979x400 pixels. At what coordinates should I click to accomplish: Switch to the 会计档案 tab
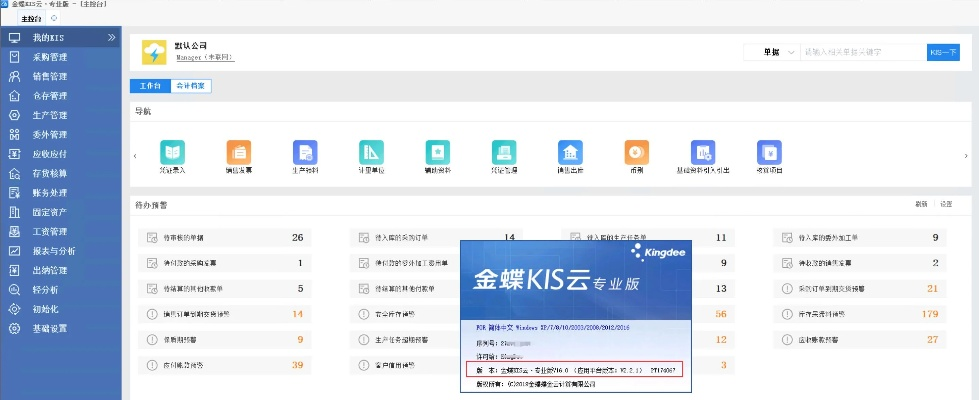coord(191,86)
